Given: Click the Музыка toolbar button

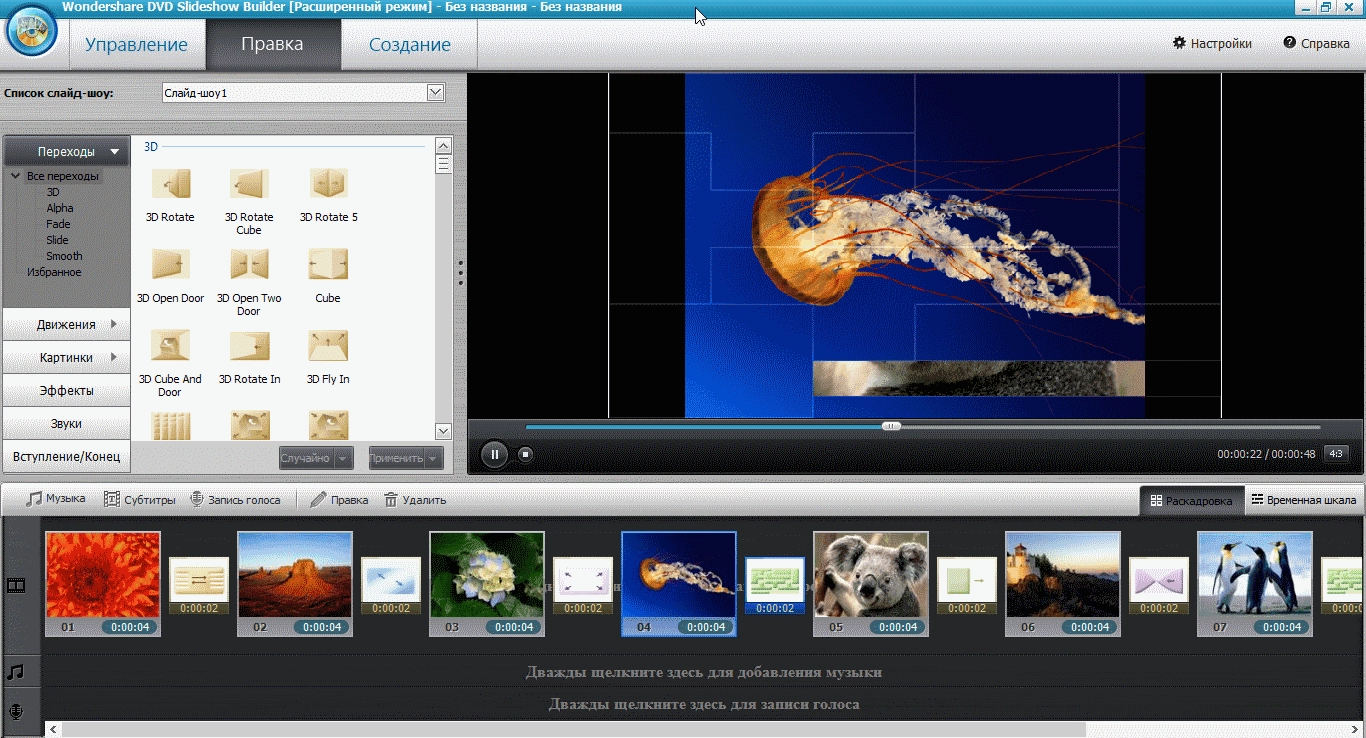Looking at the screenshot, I should 56,499.
